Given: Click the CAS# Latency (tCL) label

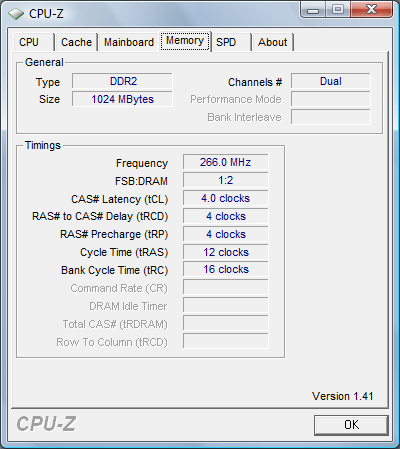Looking at the screenshot, I should tap(119, 199).
